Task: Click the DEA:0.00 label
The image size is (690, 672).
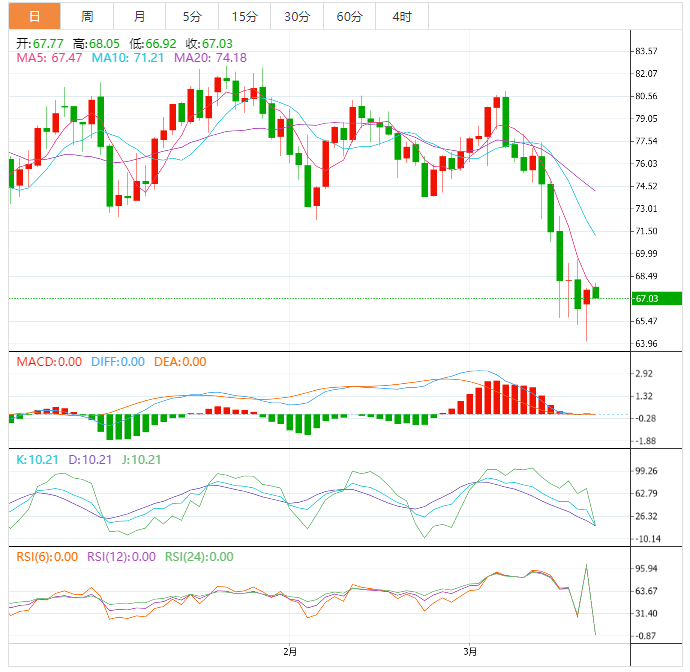Action: coord(180,362)
